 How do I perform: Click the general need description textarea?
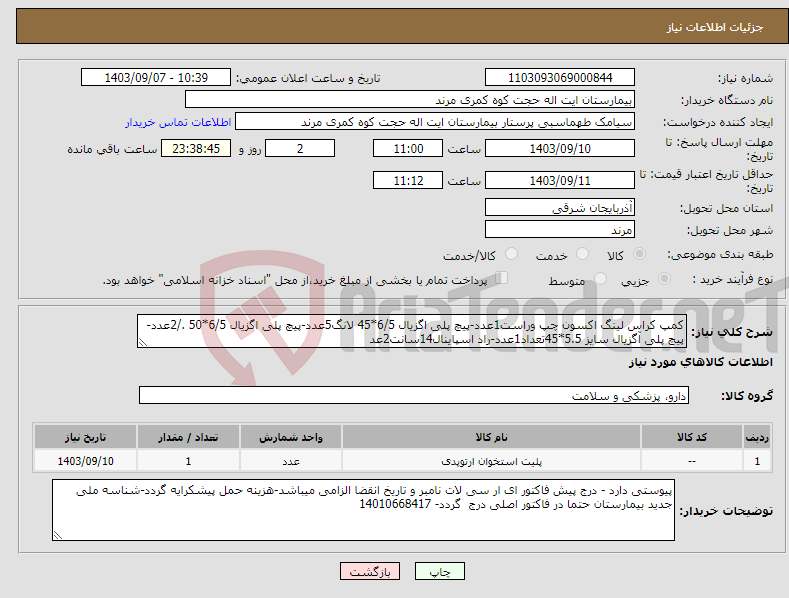pyautogui.click(x=412, y=331)
